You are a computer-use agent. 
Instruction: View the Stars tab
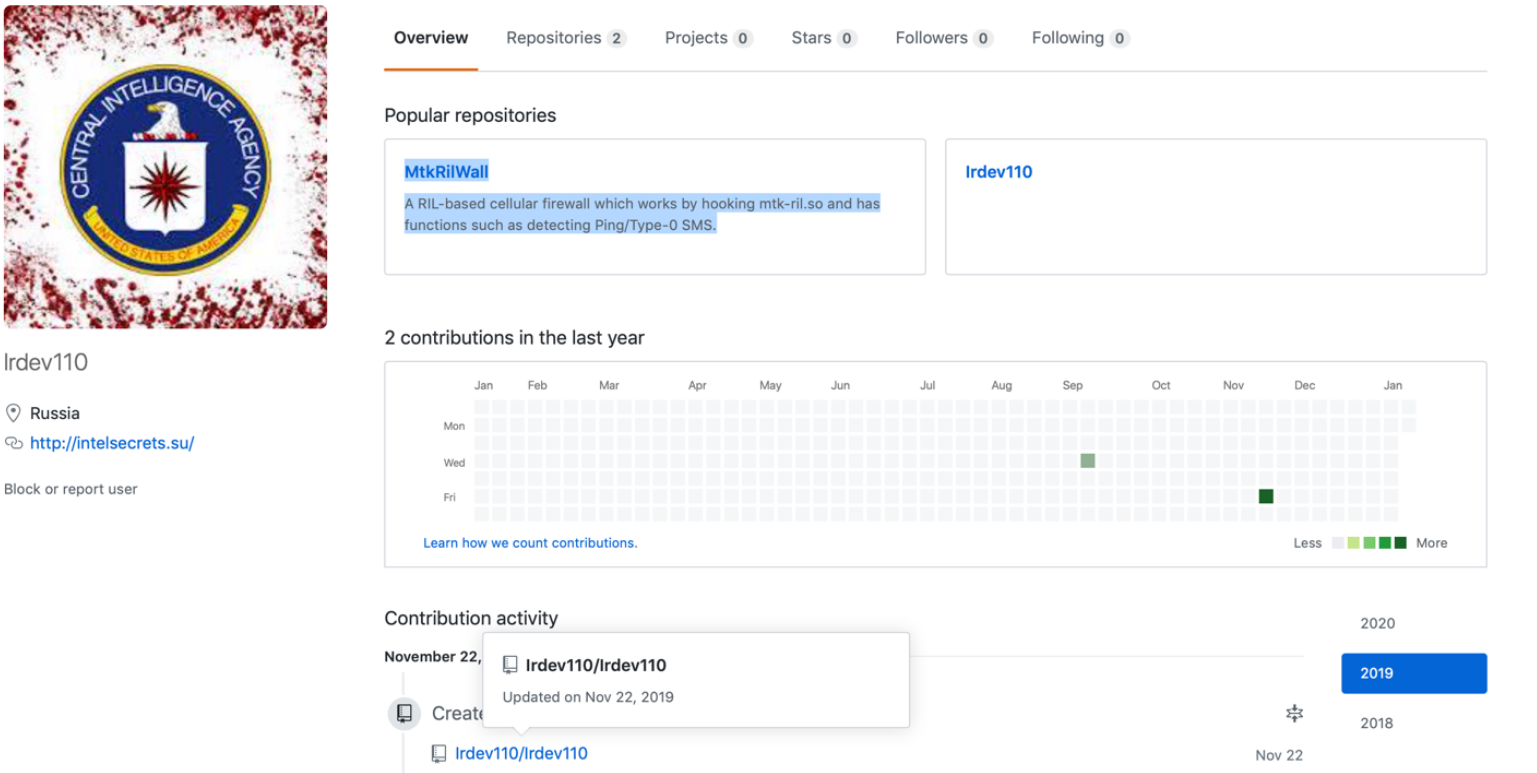tap(824, 38)
